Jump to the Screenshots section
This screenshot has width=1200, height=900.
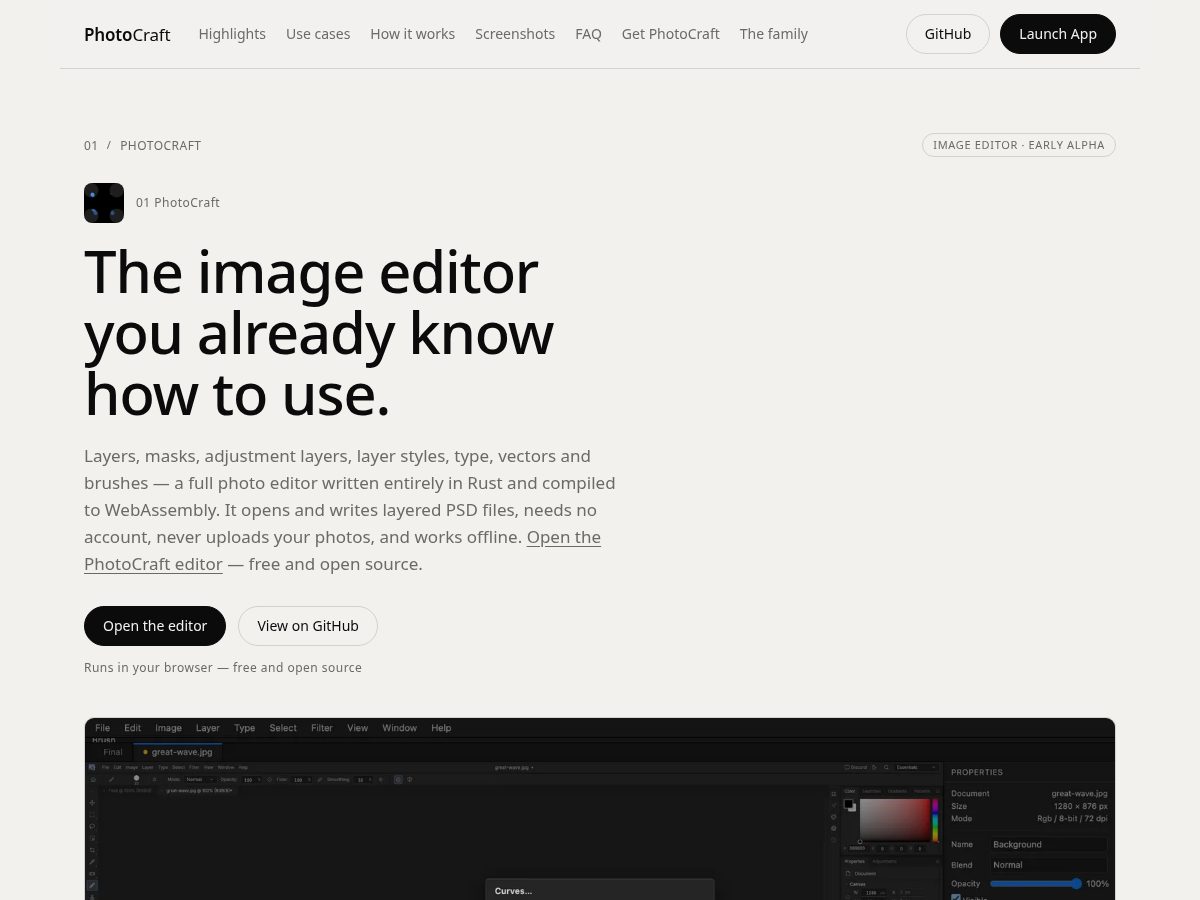(x=515, y=34)
